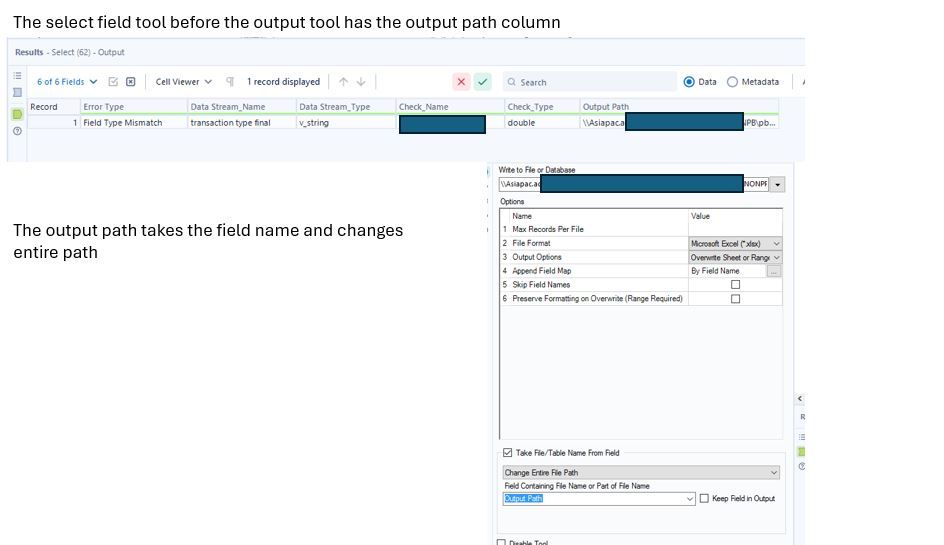Click the blue square metadata icon in Results sidebar
The width and height of the screenshot is (944, 545).
[17, 92]
